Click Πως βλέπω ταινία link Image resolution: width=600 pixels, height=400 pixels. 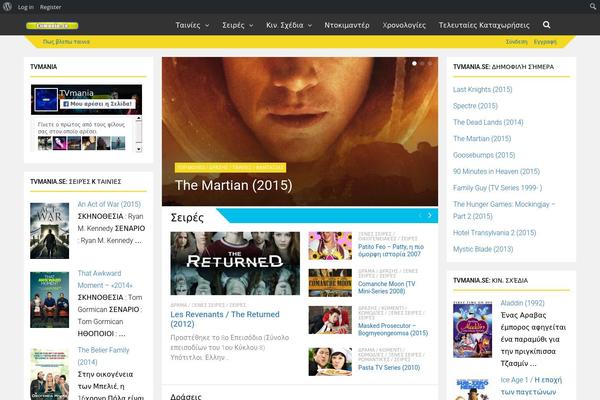66,42
